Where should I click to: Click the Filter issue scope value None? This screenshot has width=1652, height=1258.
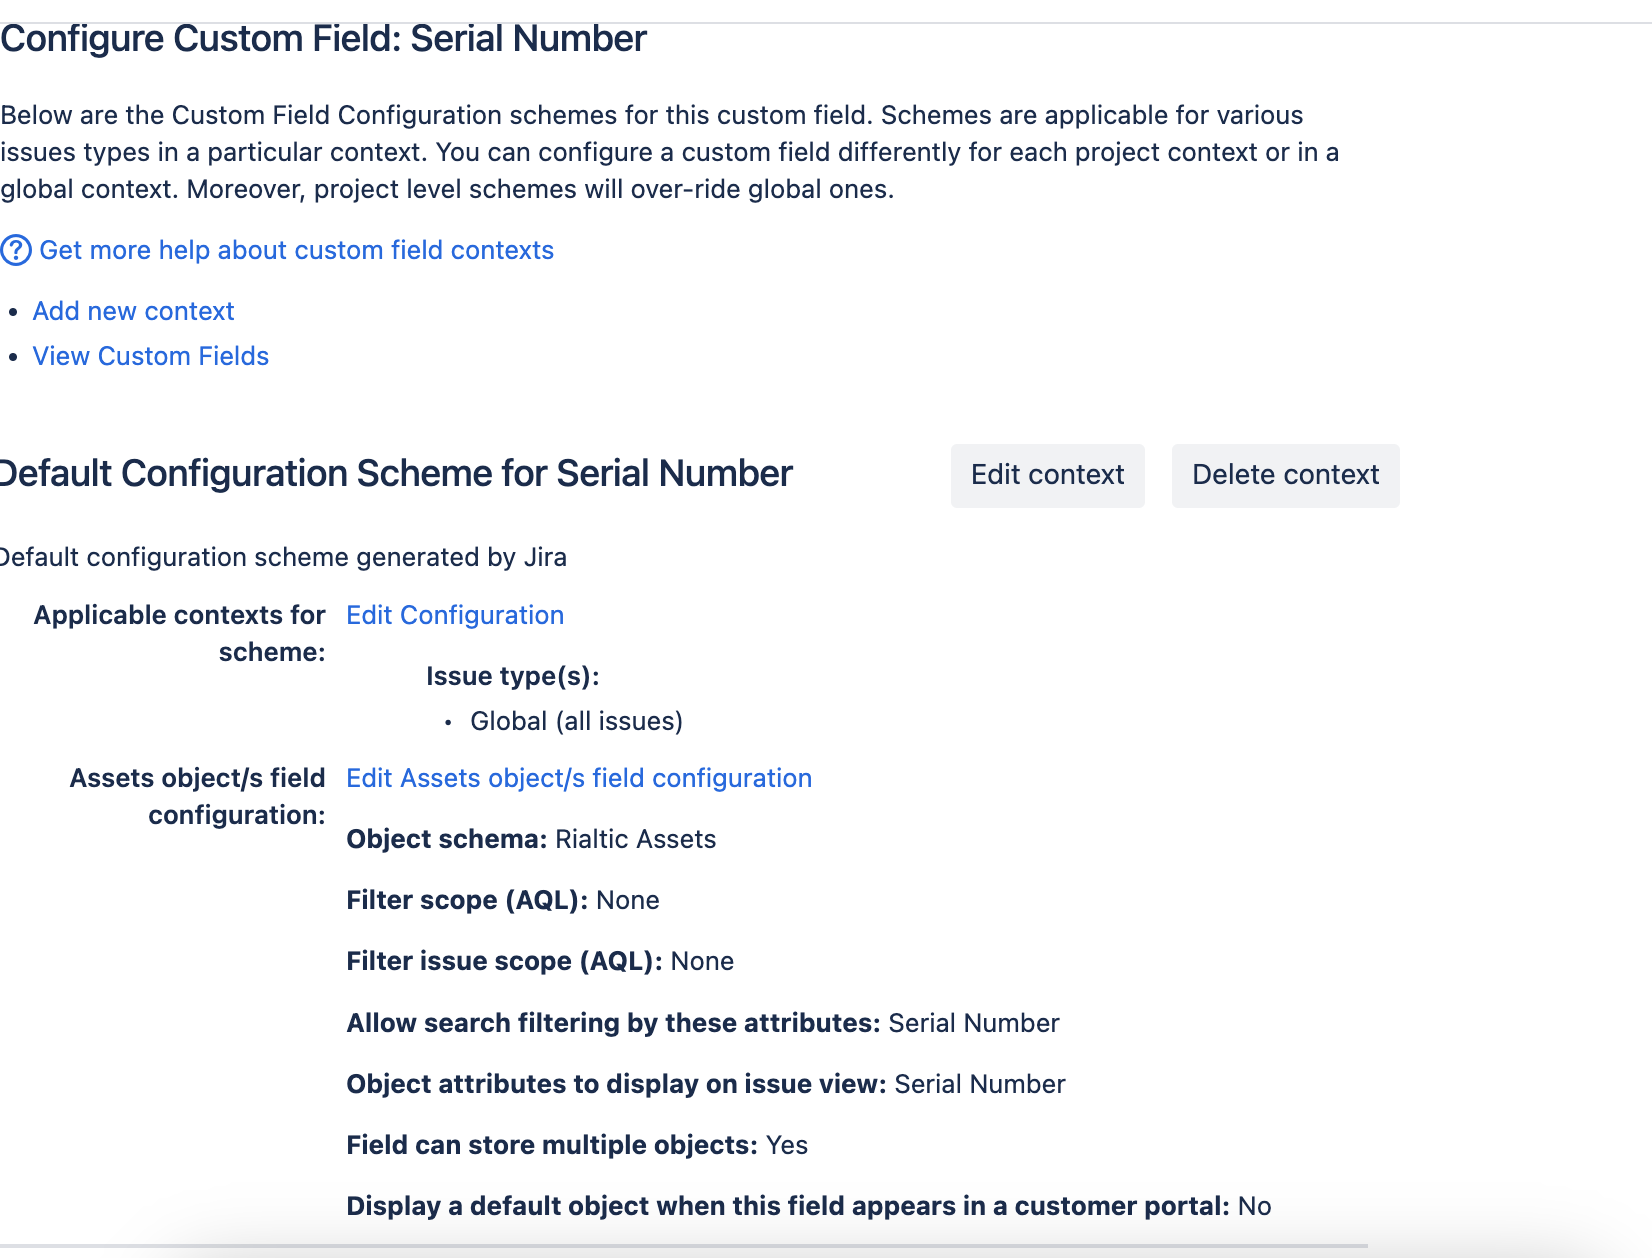click(x=702, y=961)
